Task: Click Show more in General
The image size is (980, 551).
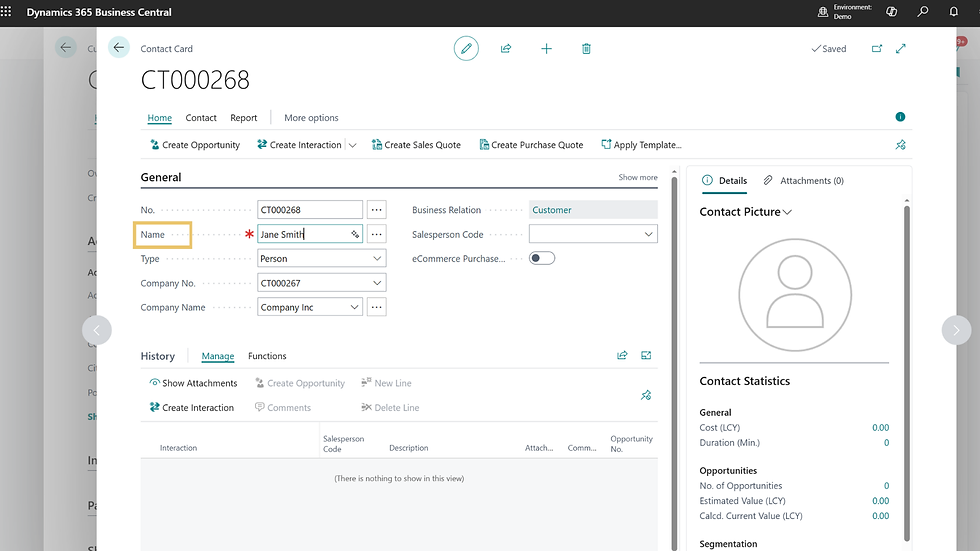Action: tap(638, 177)
